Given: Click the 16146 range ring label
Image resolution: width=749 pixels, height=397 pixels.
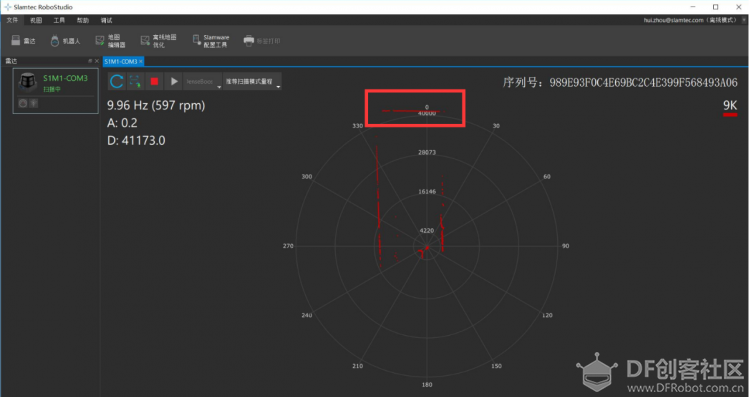Looking at the screenshot, I should coord(427,192).
